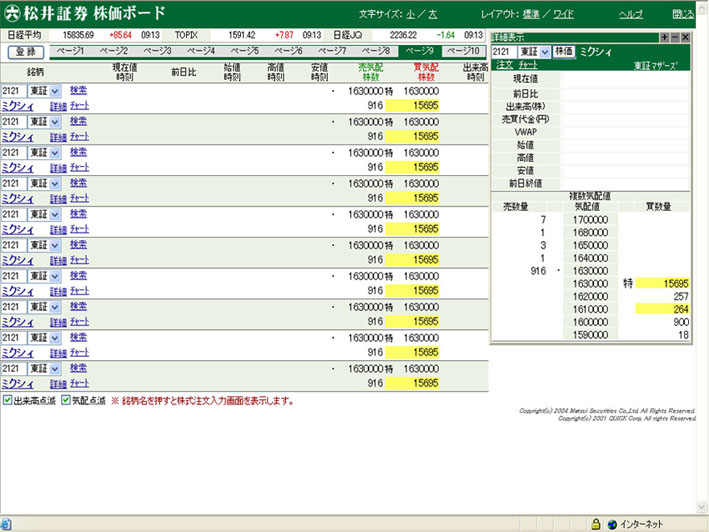
Task: Click the 日経JQ value 2236.22
Action: (x=403, y=35)
